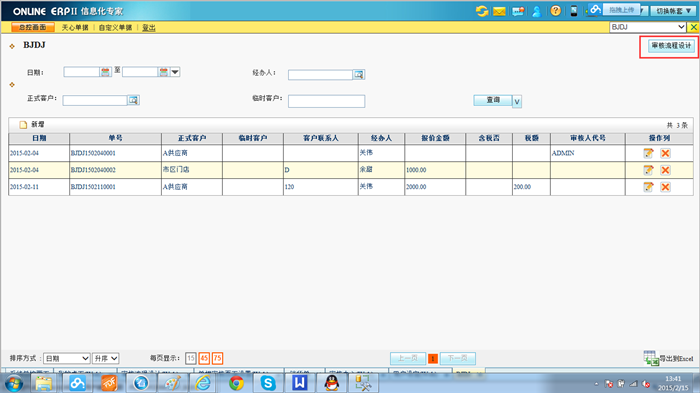Open Internet Explorer from taskbar
Image resolution: width=700 pixels, height=393 pixels.
pos(203,383)
